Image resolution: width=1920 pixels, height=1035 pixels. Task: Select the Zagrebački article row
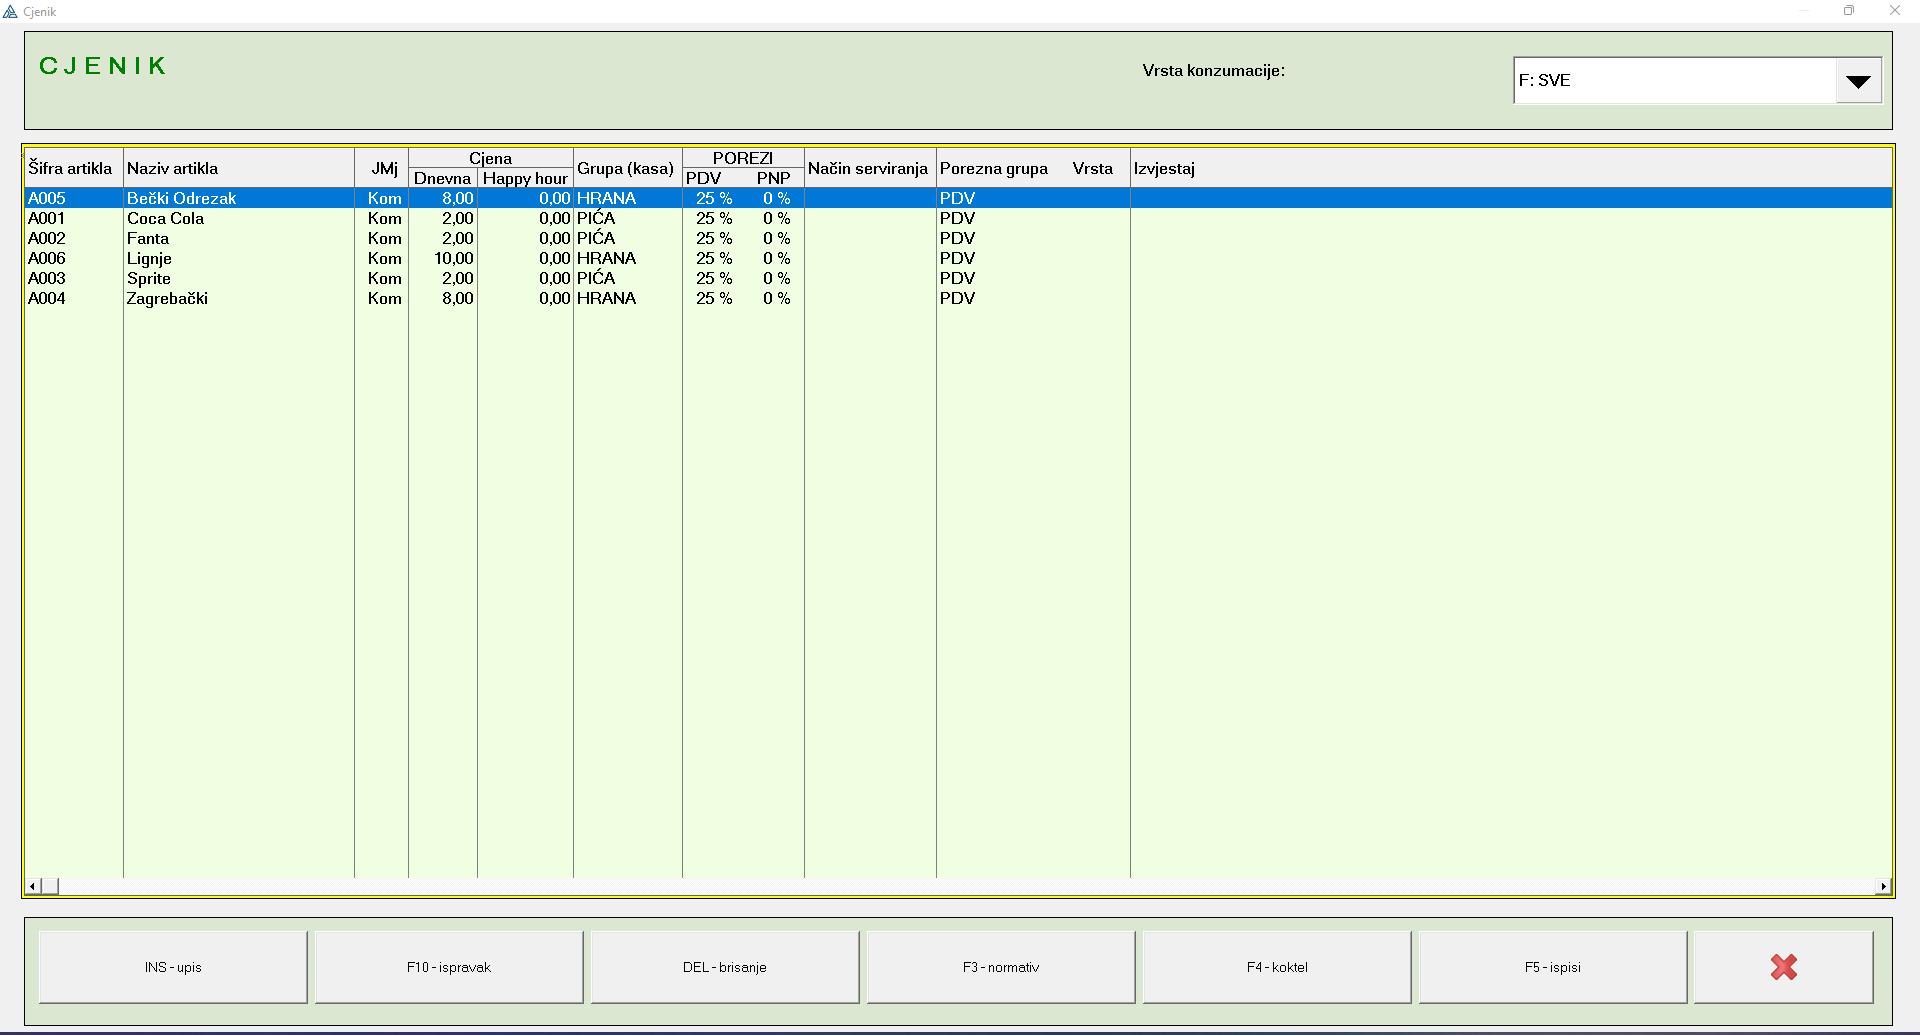167,298
